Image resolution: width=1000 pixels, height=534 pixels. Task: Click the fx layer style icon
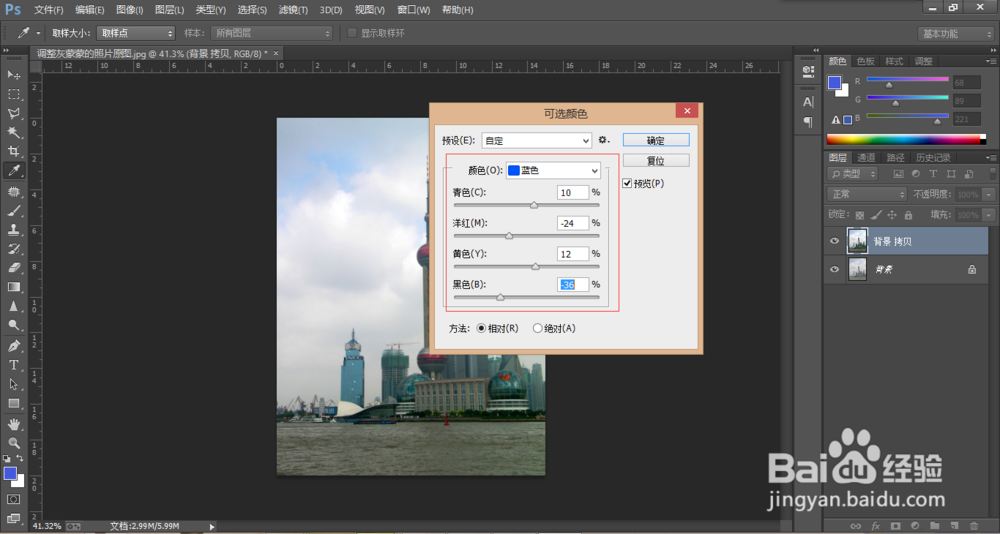point(876,526)
